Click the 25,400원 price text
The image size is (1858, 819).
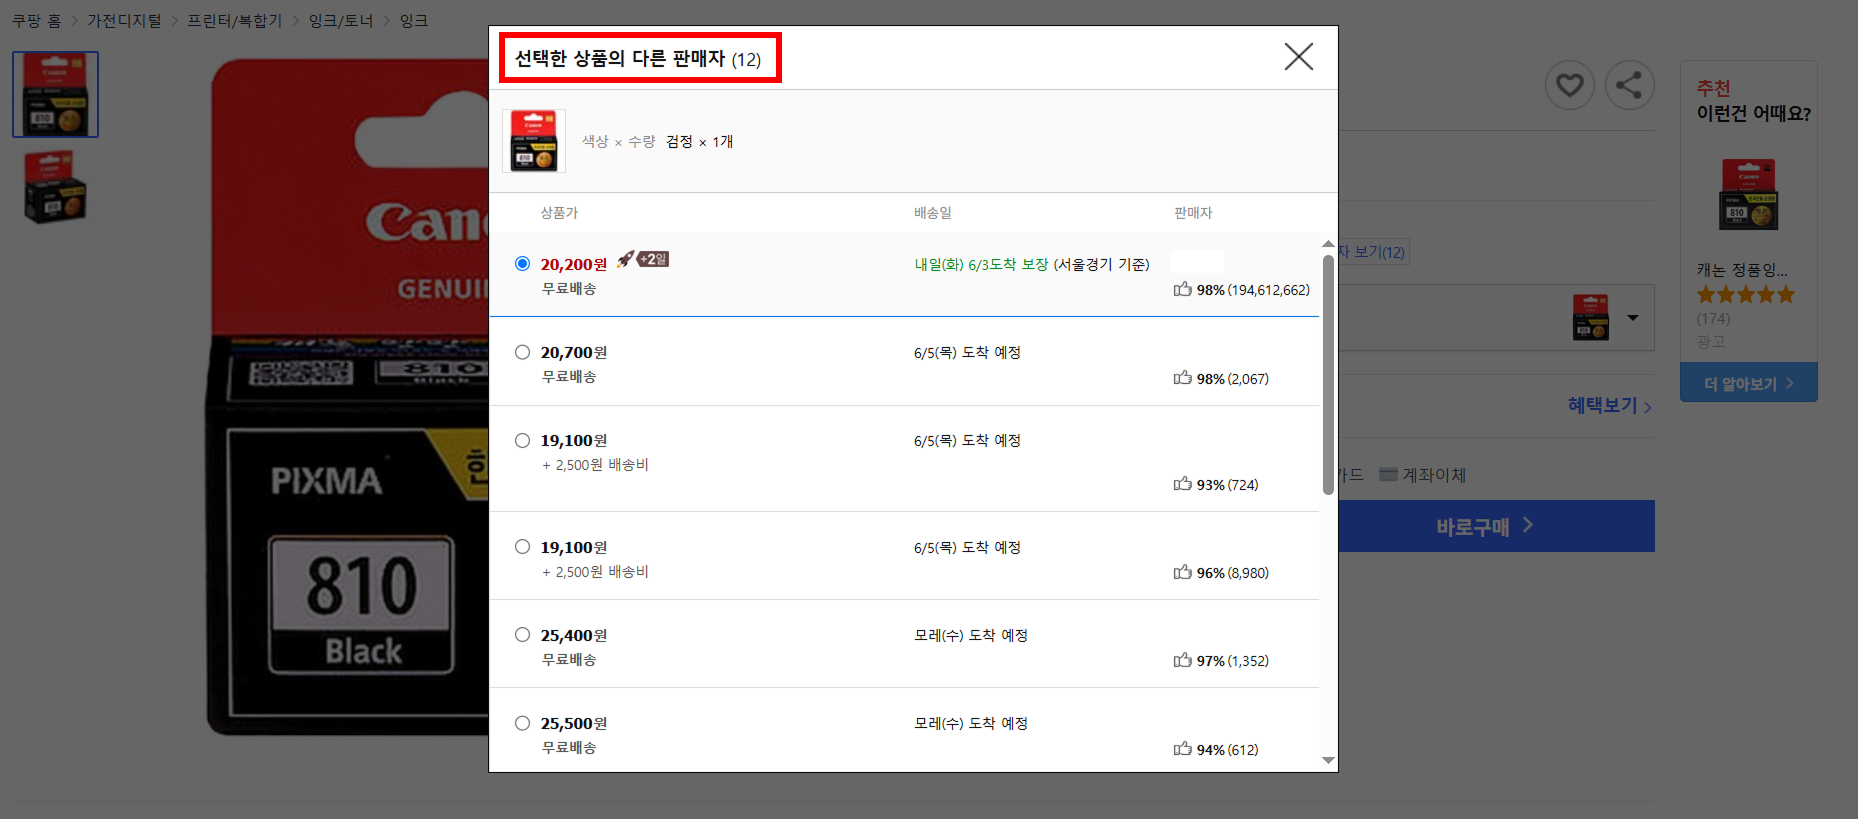(574, 635)
